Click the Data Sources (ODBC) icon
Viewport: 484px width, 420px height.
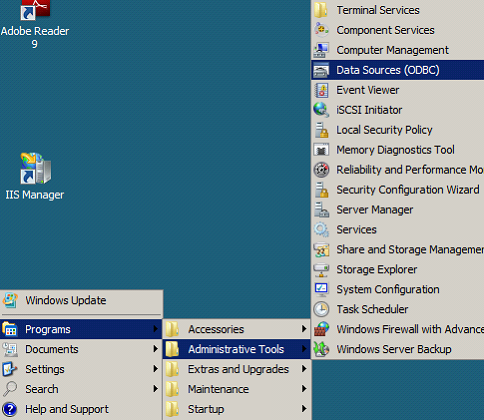point(321,70)
